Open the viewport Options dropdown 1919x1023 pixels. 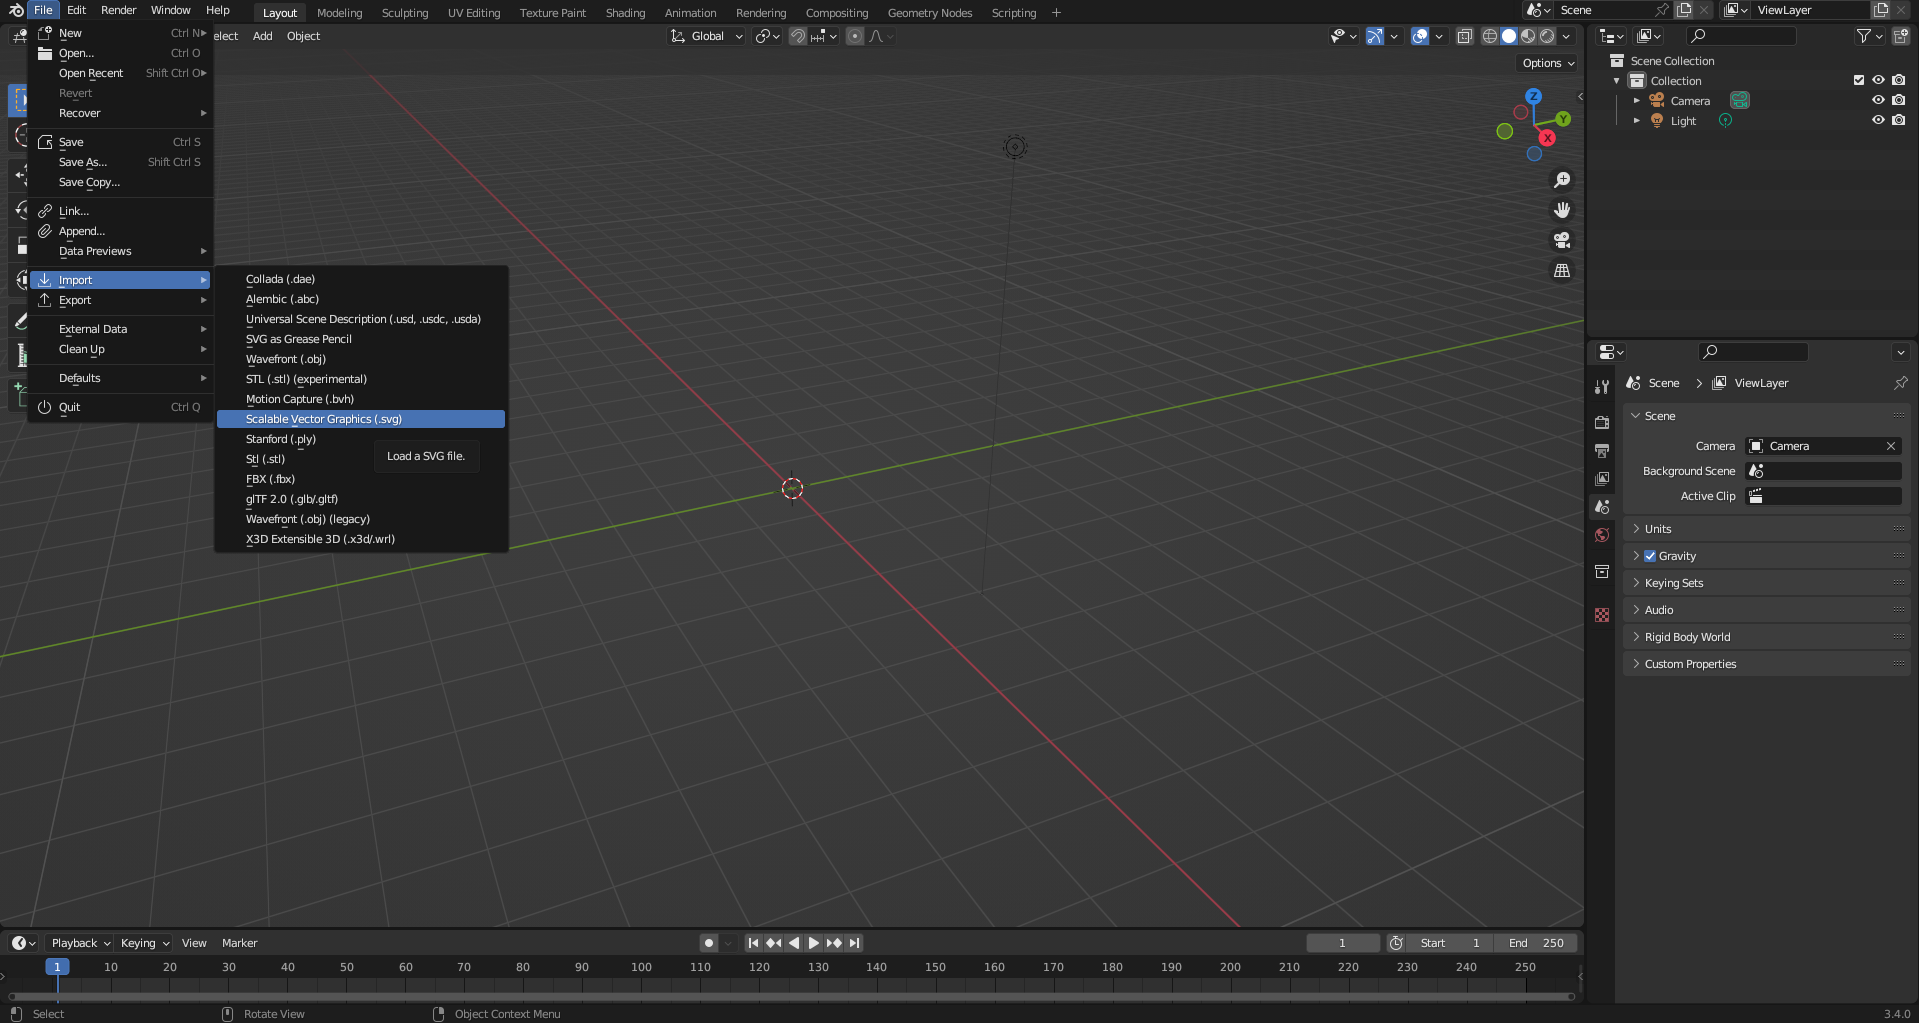1548,63
